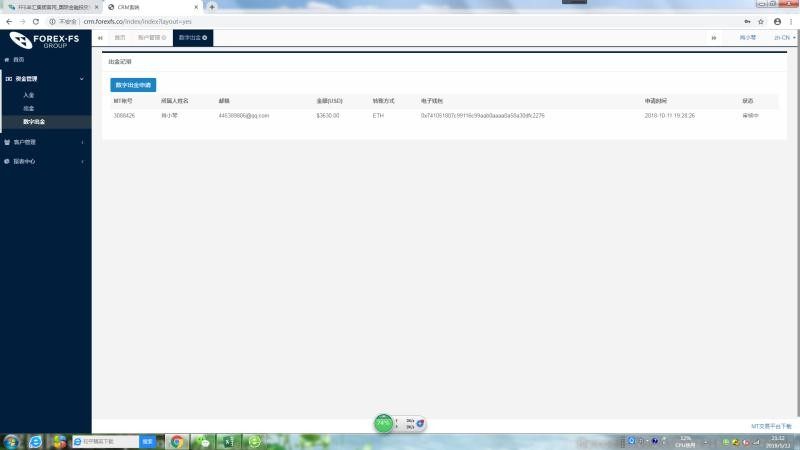This screenshot has height=450, width=800.
Task: Click the browser back arrow
Action: pyautogui.click(x=8, y=21)
